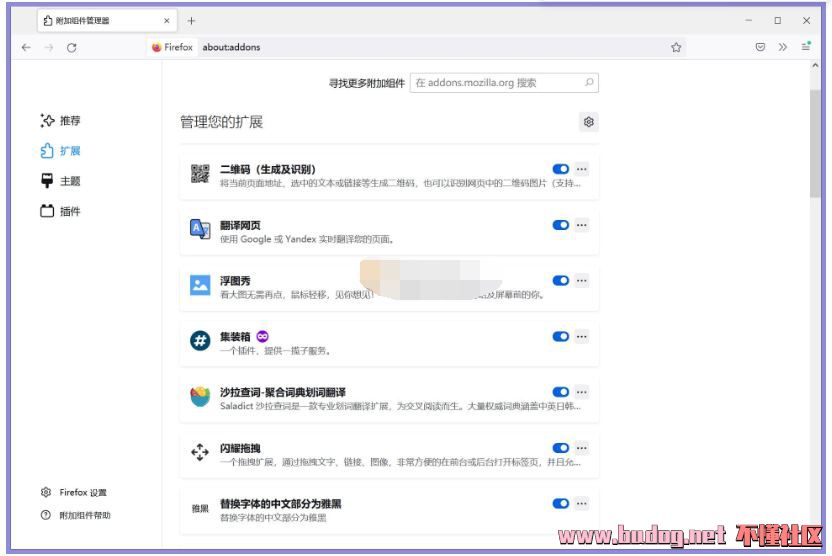Select the 附加组件管理器 browser tab
This screenshot has width=832, height=556.
click(107, 21)
